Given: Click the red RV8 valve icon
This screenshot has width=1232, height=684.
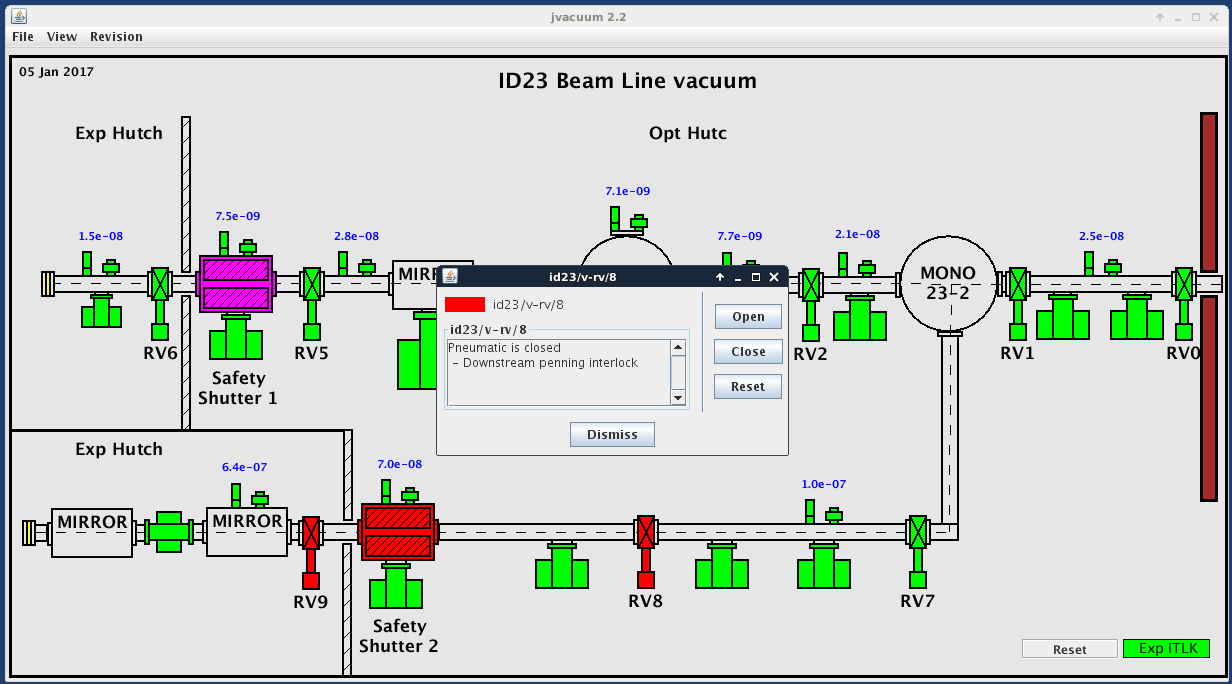Looking at the screenshot, I should point(646,532).
